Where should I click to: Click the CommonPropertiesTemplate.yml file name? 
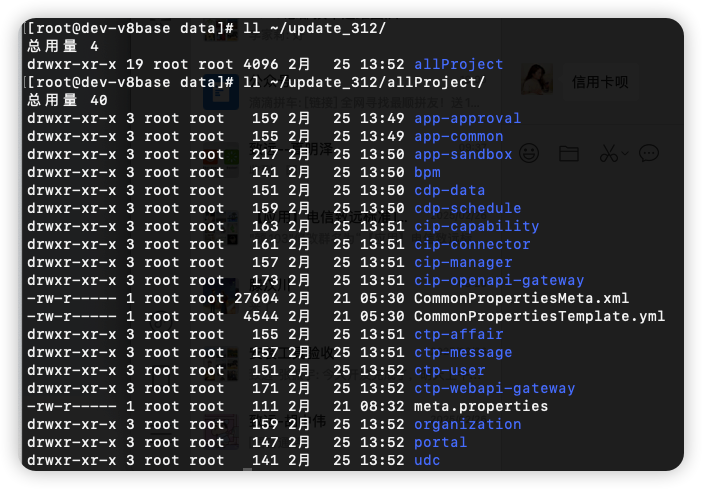(x=539, y=317)
